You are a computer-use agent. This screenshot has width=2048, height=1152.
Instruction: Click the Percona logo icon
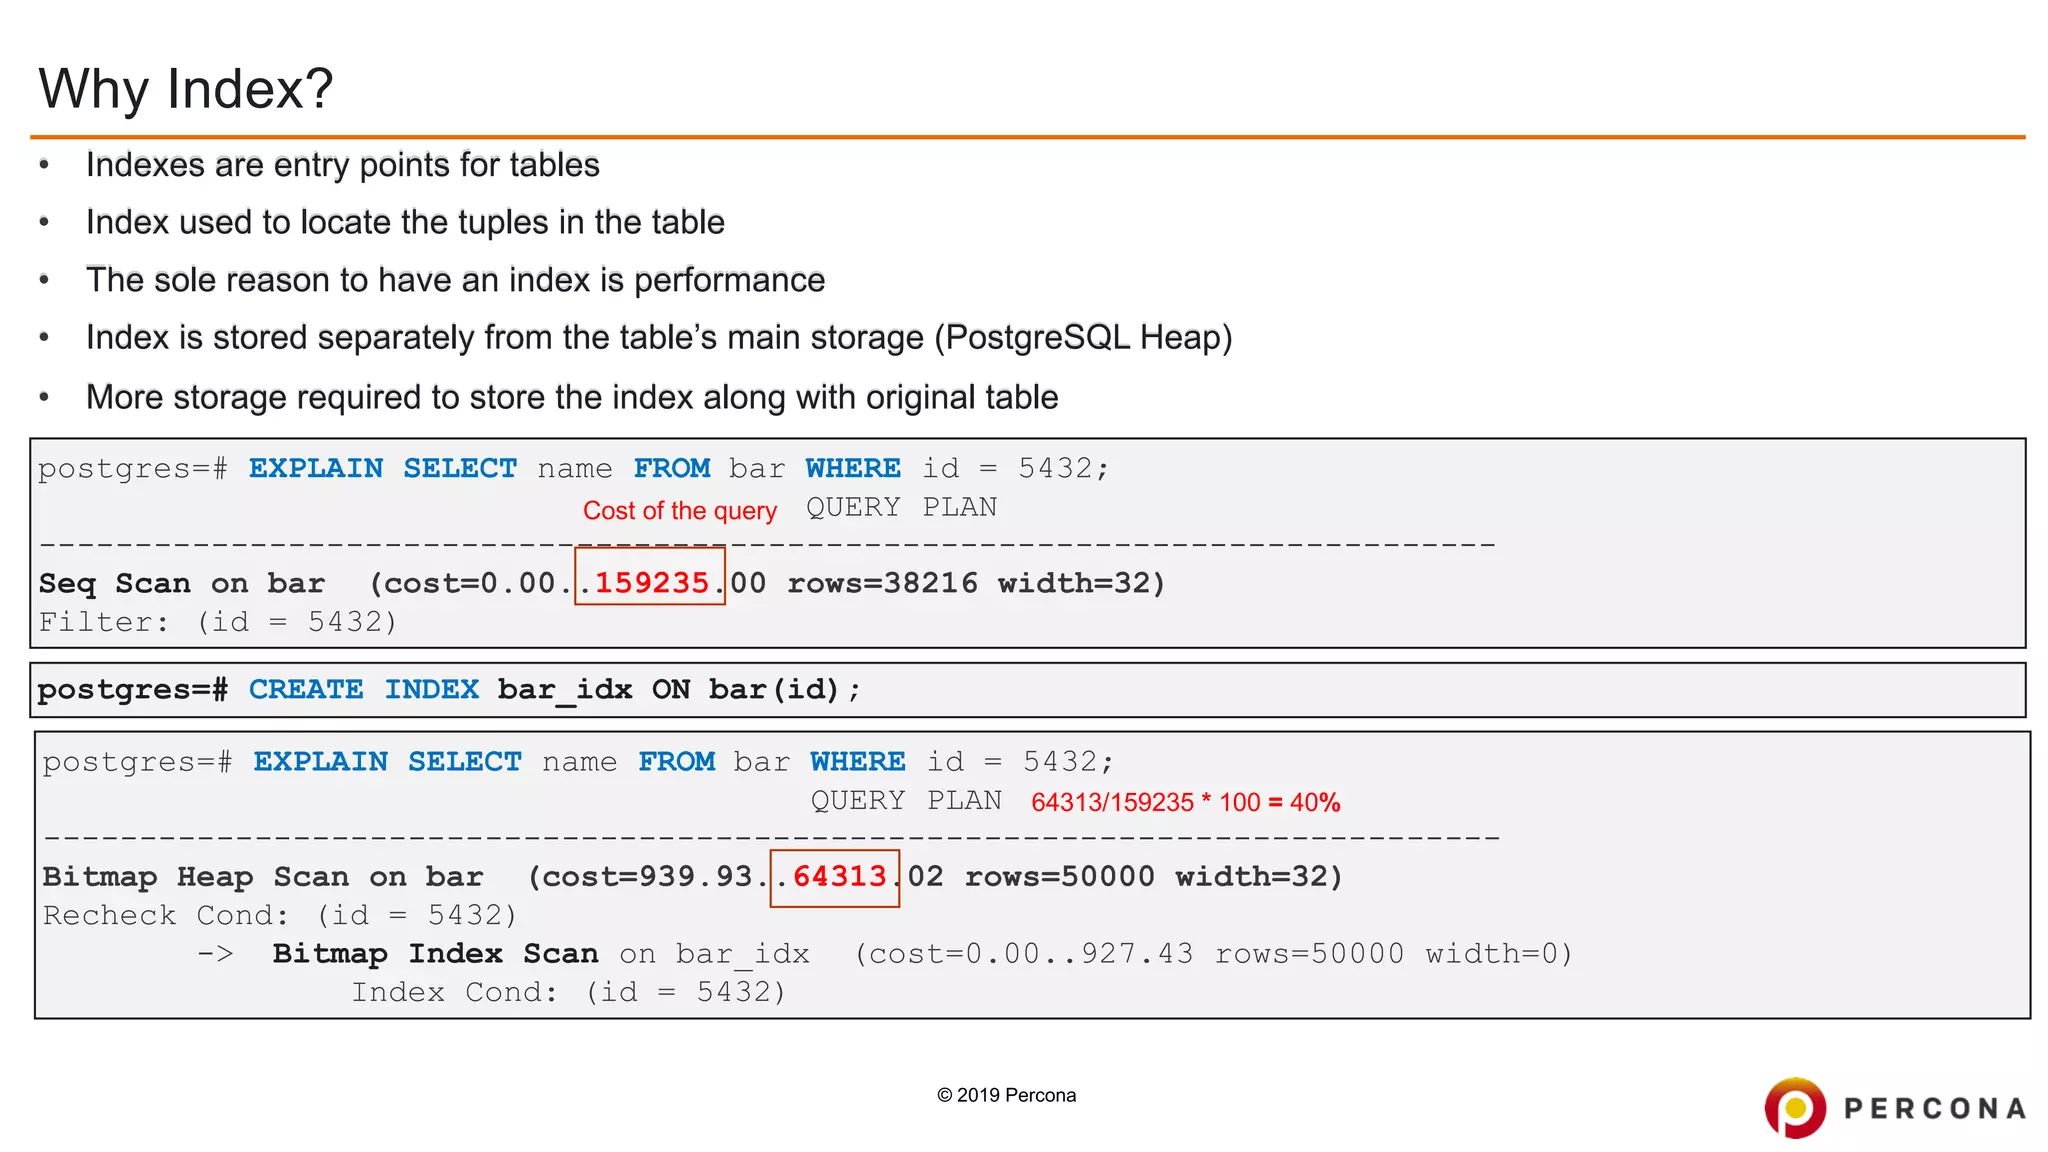(1795, 1107)
